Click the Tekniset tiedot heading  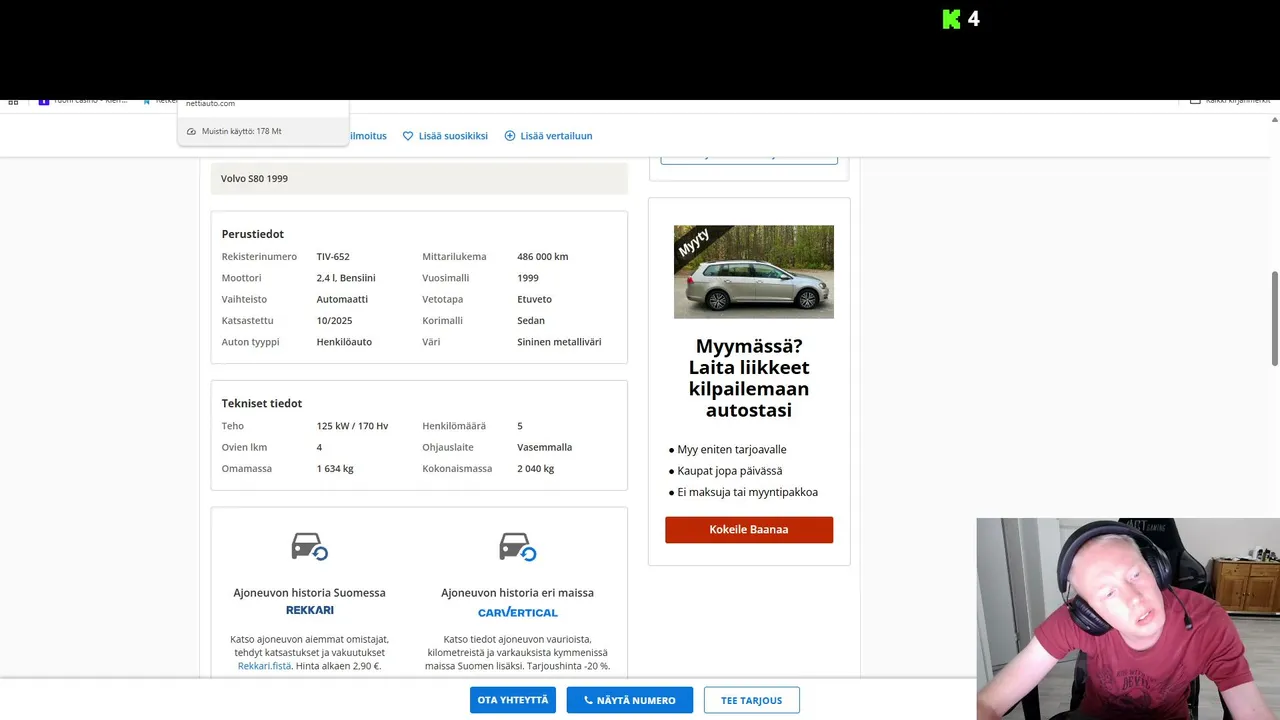click(262, 403)
